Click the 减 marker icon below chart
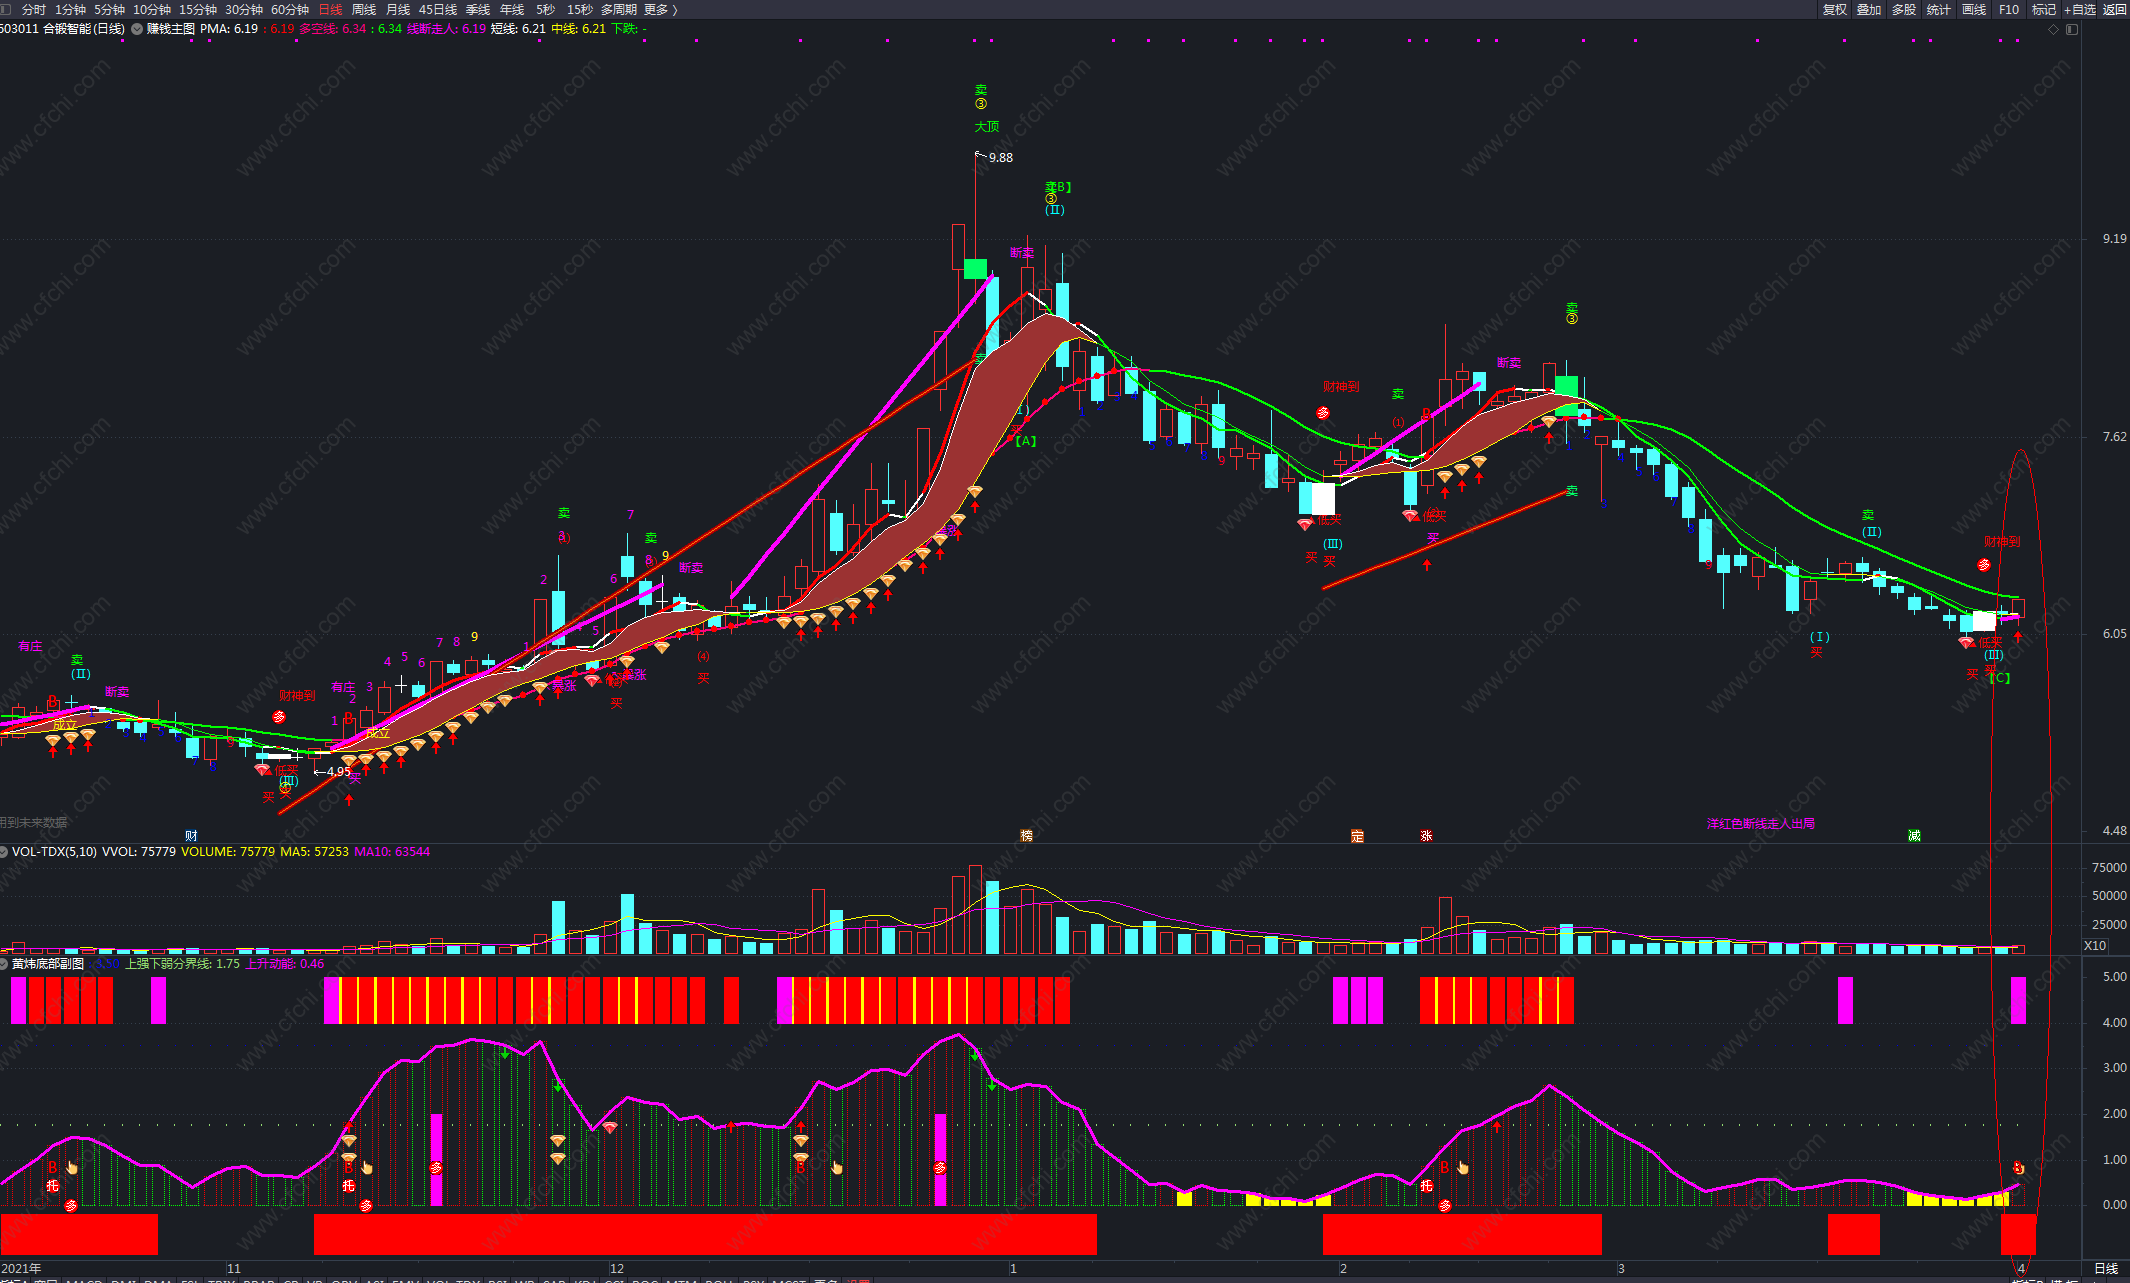The width and height of the screenshot is (2130, 1283). 1914,835
